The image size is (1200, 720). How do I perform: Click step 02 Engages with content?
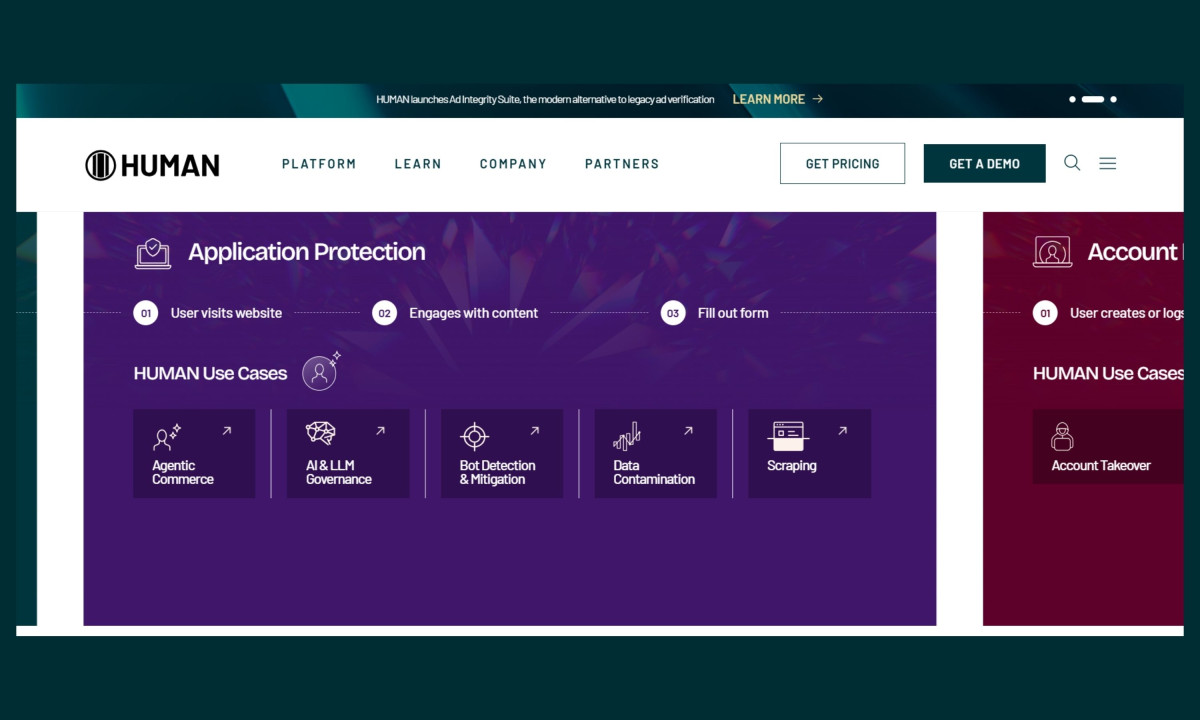[455, 313]
